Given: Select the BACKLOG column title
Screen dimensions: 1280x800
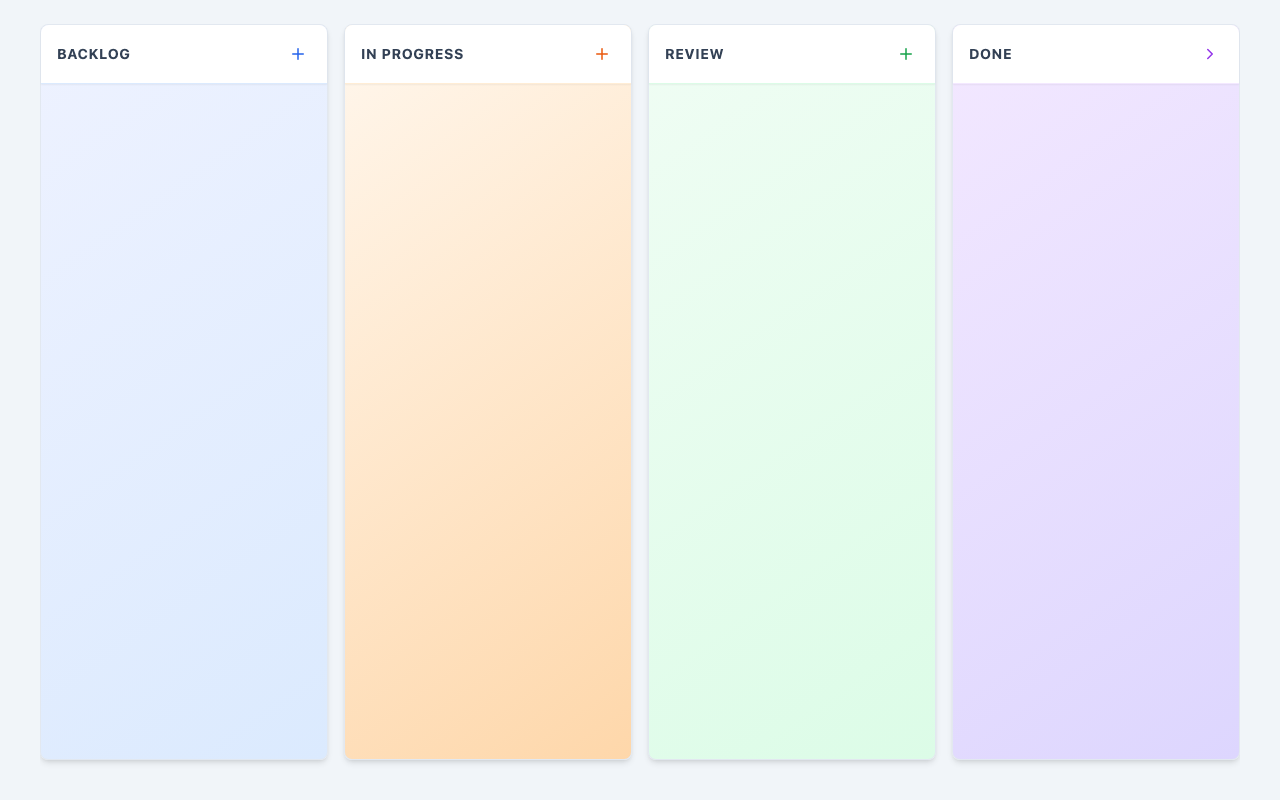Looking at the screenshot, I should click(94, 54).
